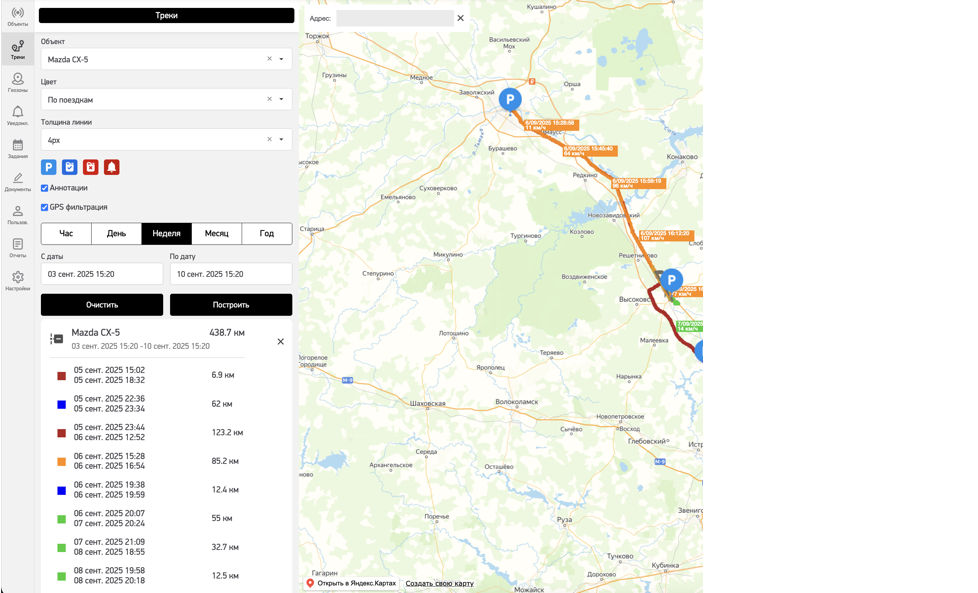Open the Настройки gear icon

[x=17, y=281]
